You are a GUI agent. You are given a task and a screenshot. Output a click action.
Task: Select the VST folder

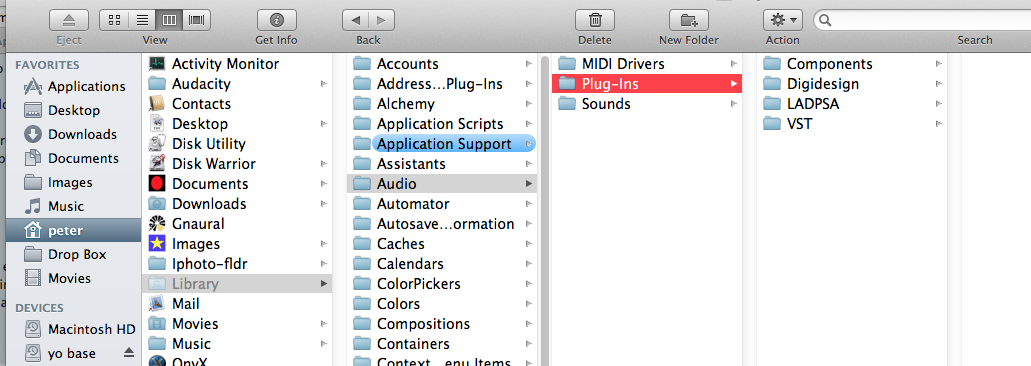[x=852, y=124]
